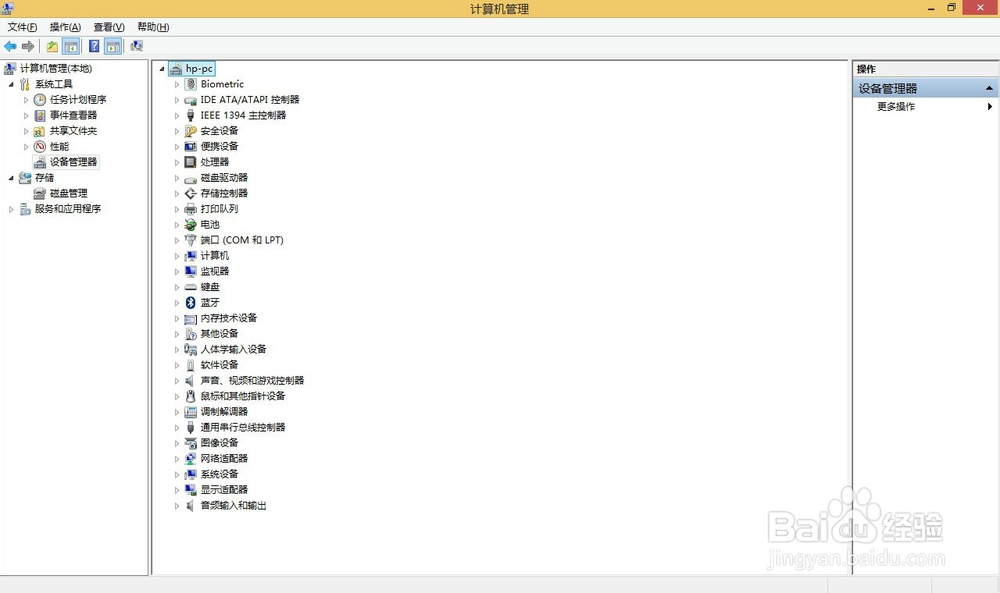The image size is (1000, 593).
Task: Click the 性能 icon in left tree
Action: [40, 147]
